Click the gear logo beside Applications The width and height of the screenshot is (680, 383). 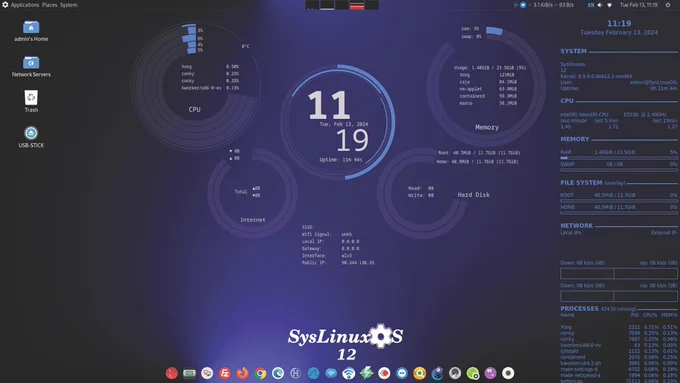[x=5, y=5]
